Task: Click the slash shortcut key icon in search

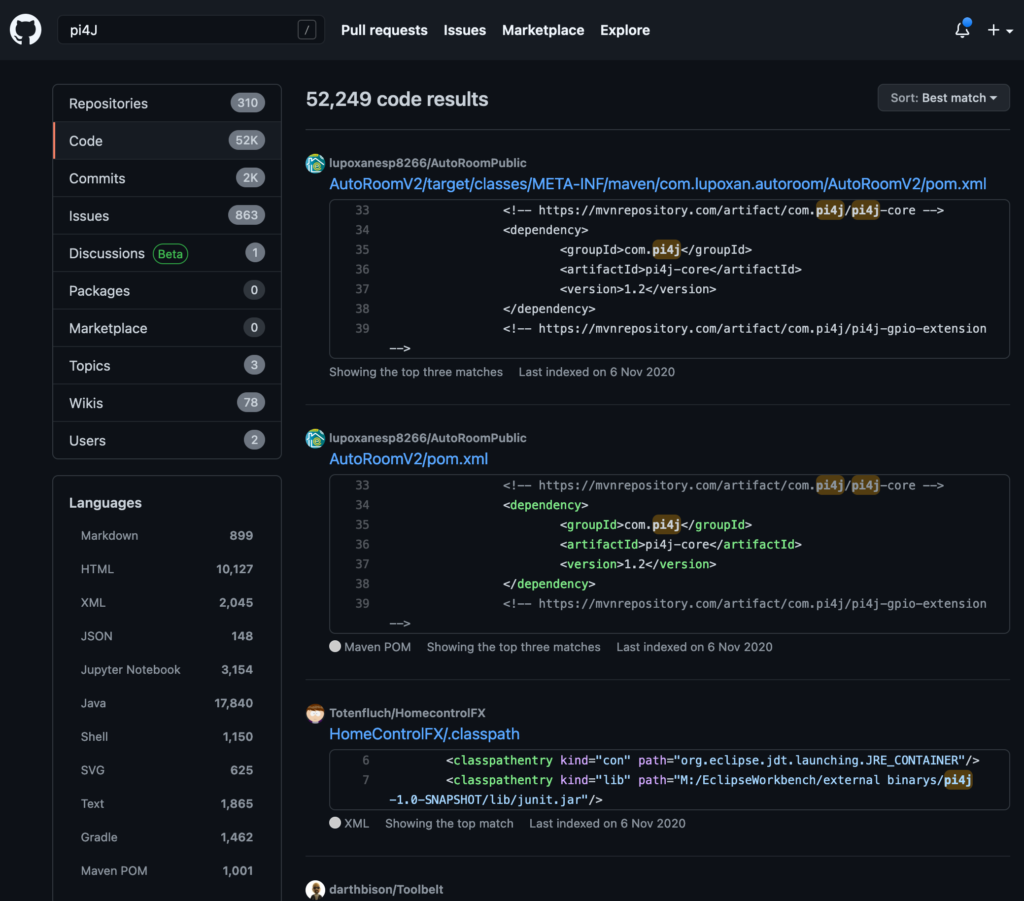Action: pos(307,30)
